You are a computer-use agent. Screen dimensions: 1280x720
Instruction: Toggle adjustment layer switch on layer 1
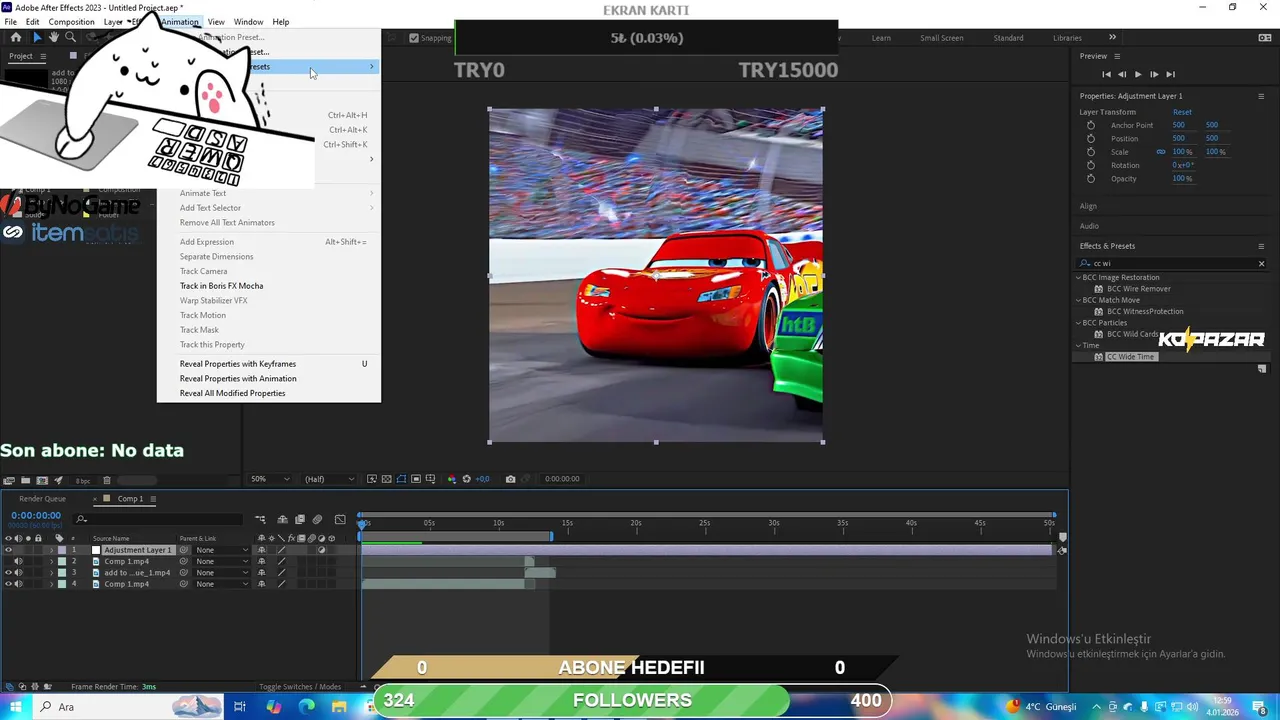pos(321,550)
